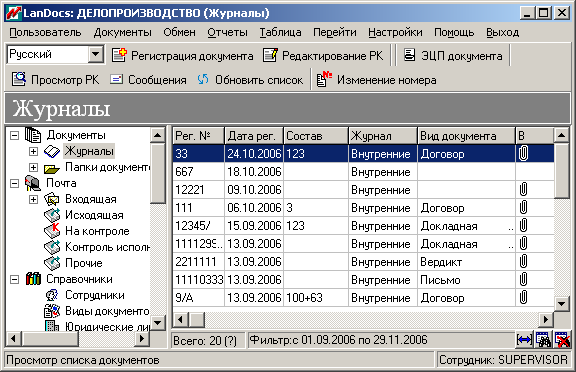Click the LanDocs logo in title bar

14,14
